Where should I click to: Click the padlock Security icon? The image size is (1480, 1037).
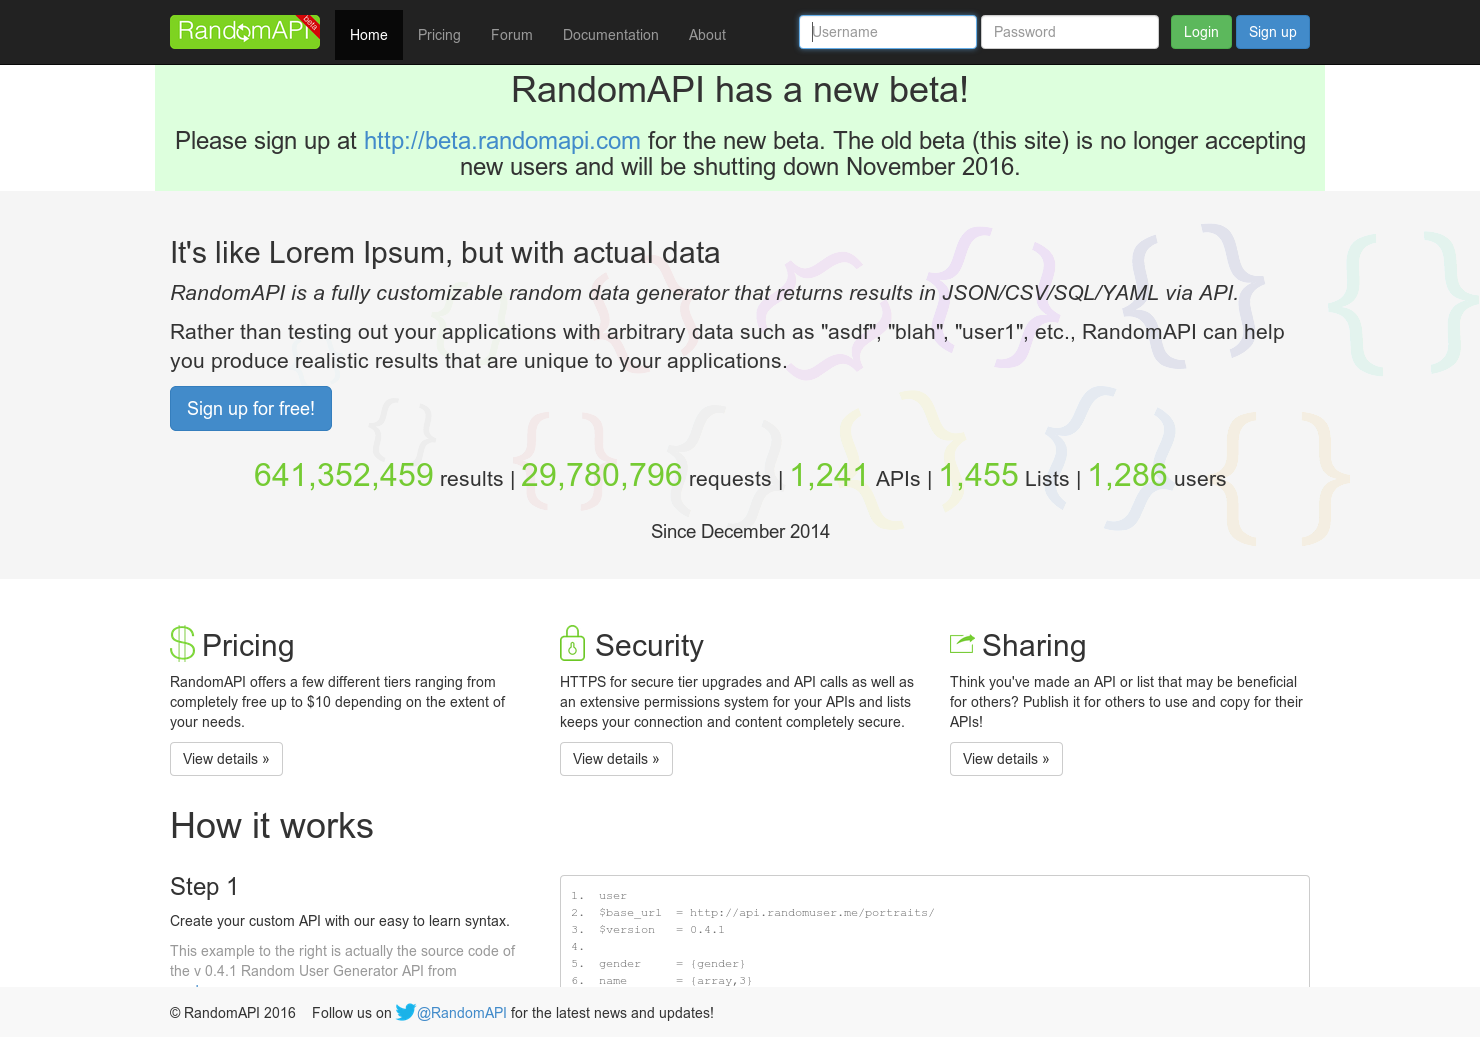(x=572, y=644)
